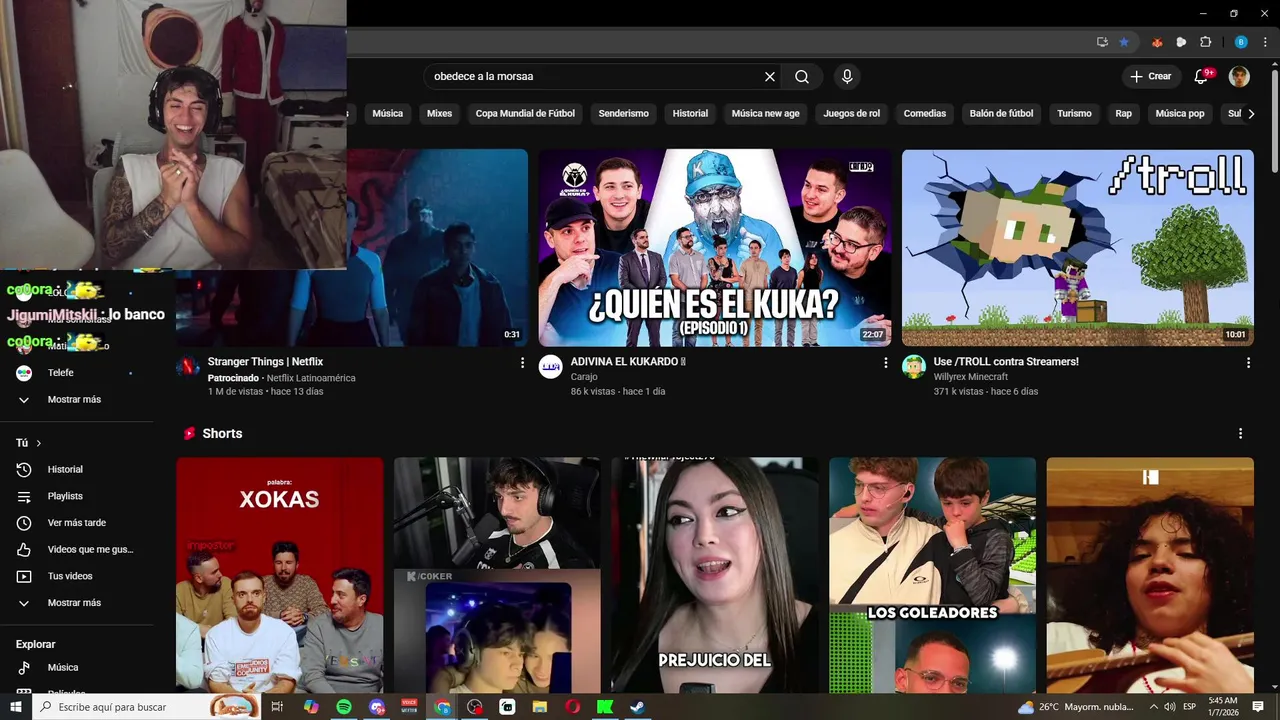Open the Telefe subscription channel
This screenshot has width=1280, height=720.
click(74, 373)
